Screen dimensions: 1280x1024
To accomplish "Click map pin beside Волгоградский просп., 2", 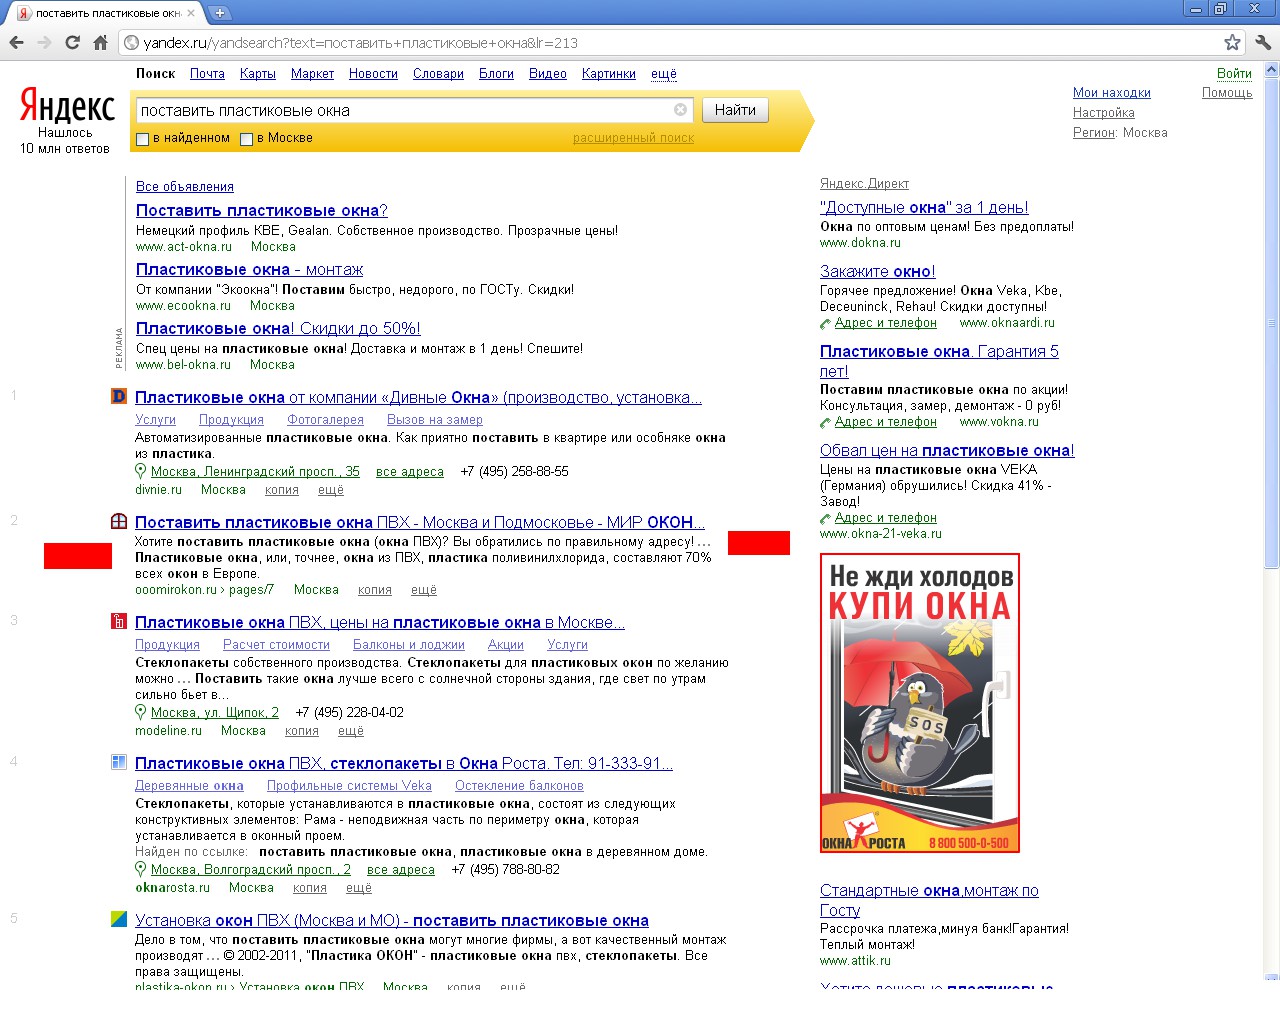I will pos(140,869).
